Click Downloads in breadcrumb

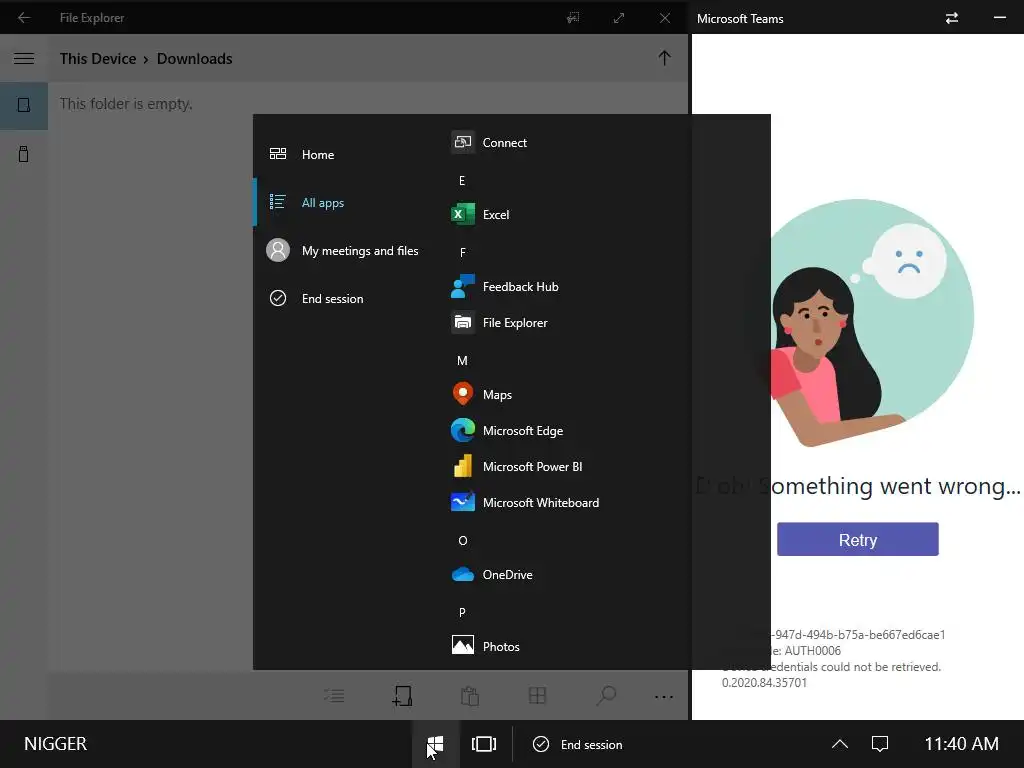tap(195, 59)
